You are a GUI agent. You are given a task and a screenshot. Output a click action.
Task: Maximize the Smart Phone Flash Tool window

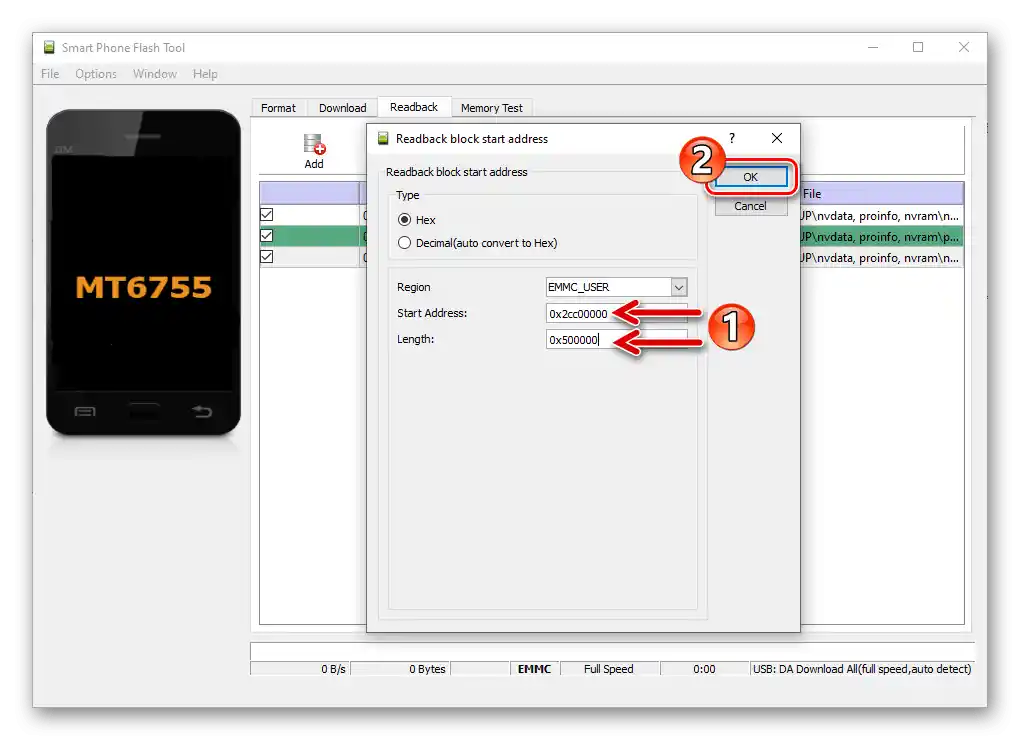918,47
